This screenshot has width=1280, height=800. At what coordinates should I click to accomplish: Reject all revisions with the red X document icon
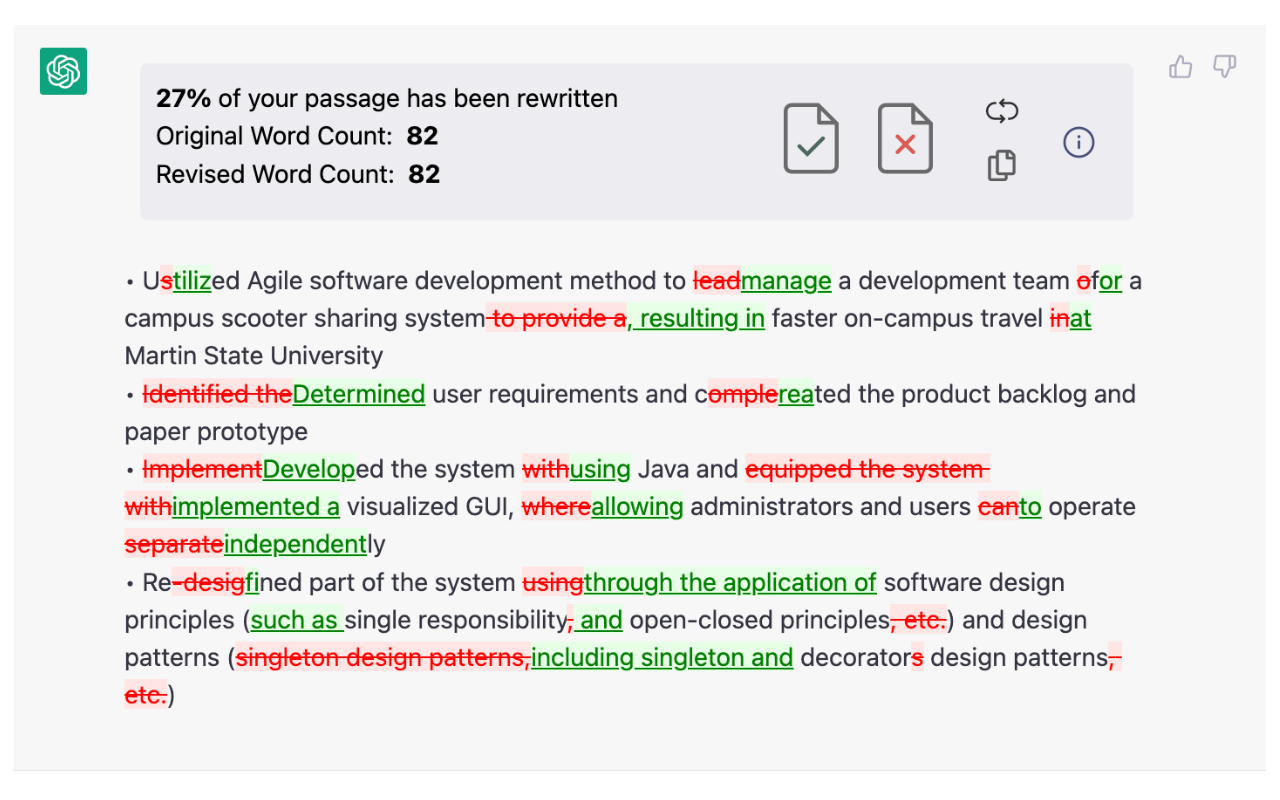[904, 139]
